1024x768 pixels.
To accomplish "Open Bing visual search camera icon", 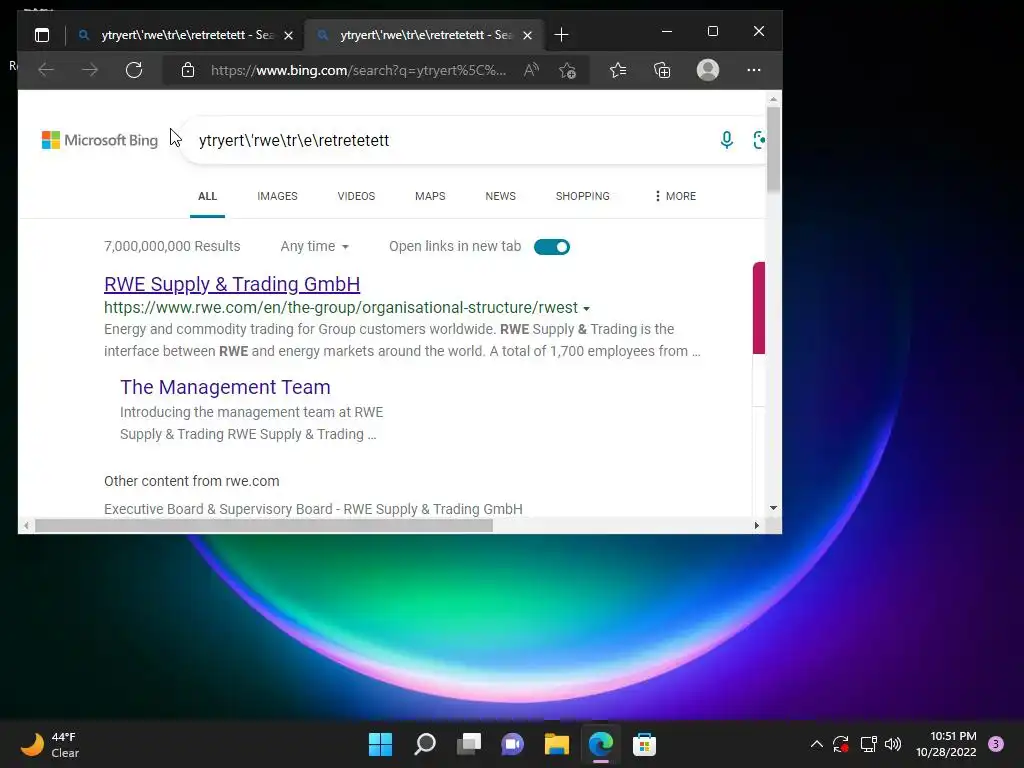I will coord(758,140).
